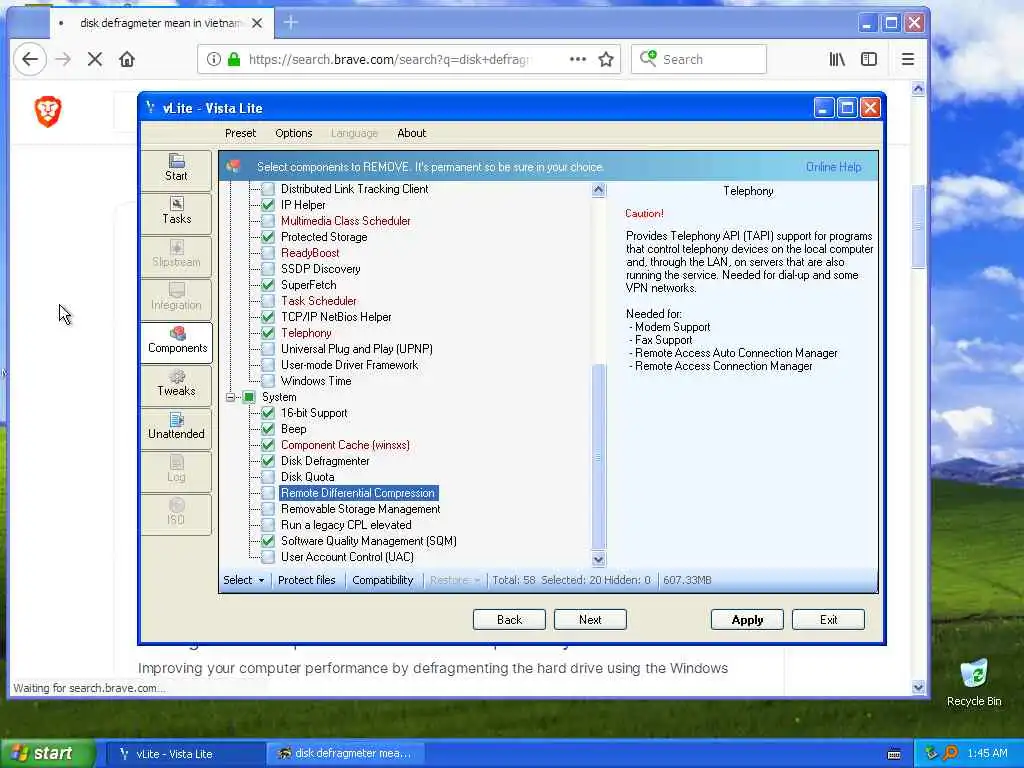Click the component list scrollbar thumb
This screenshot has width=1024, height=768.
[x=598, y=457]
